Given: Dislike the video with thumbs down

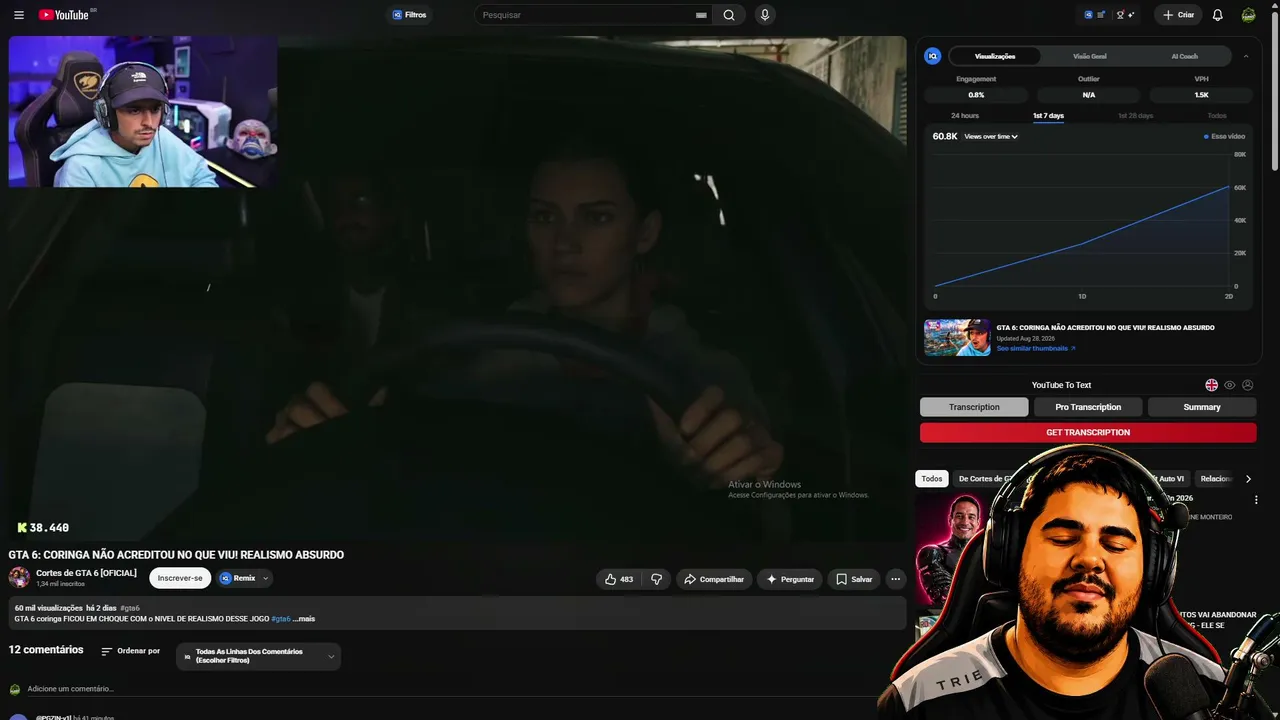Looking at the screenshot, I should 656,579.
